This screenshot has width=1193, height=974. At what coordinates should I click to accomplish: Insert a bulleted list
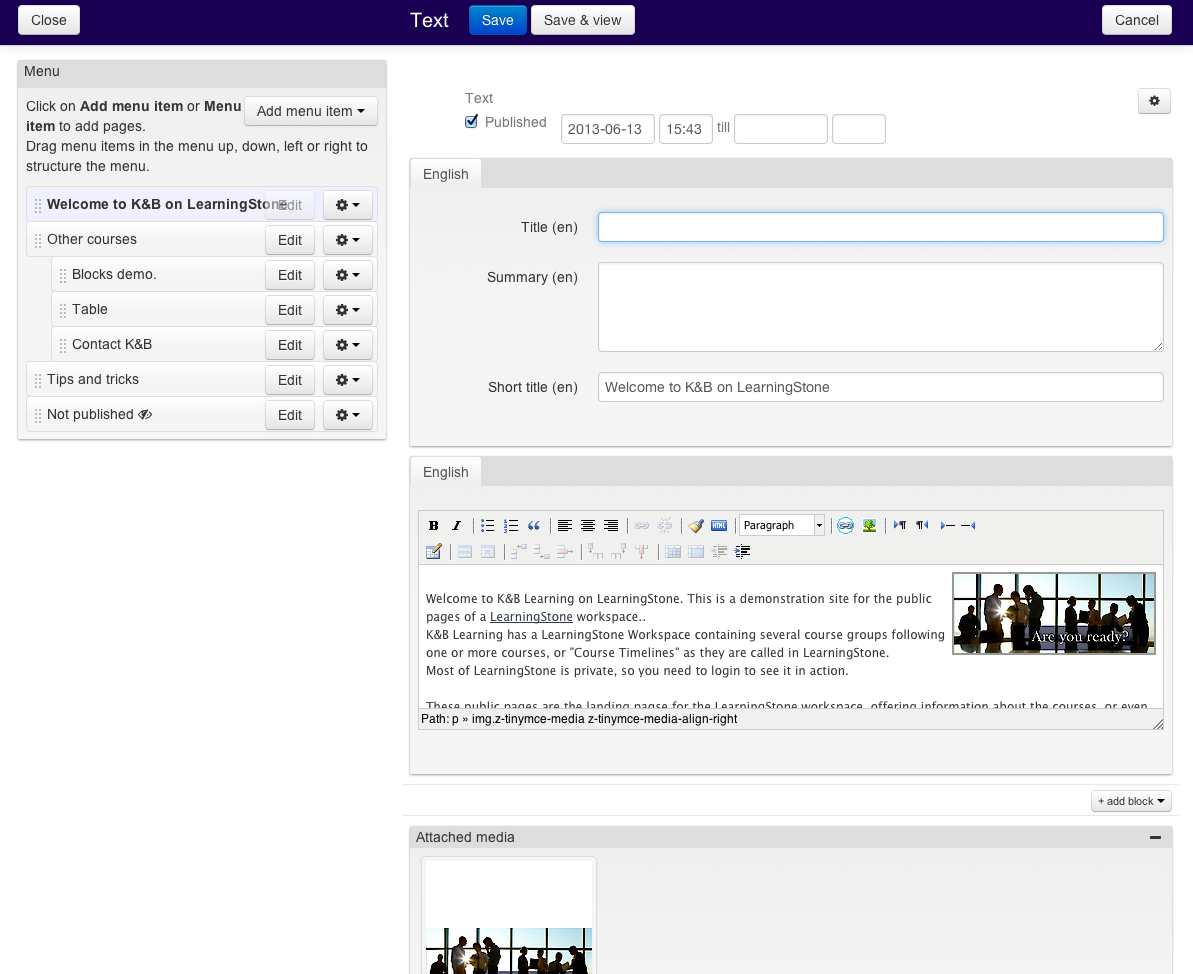tap(488, 525)
